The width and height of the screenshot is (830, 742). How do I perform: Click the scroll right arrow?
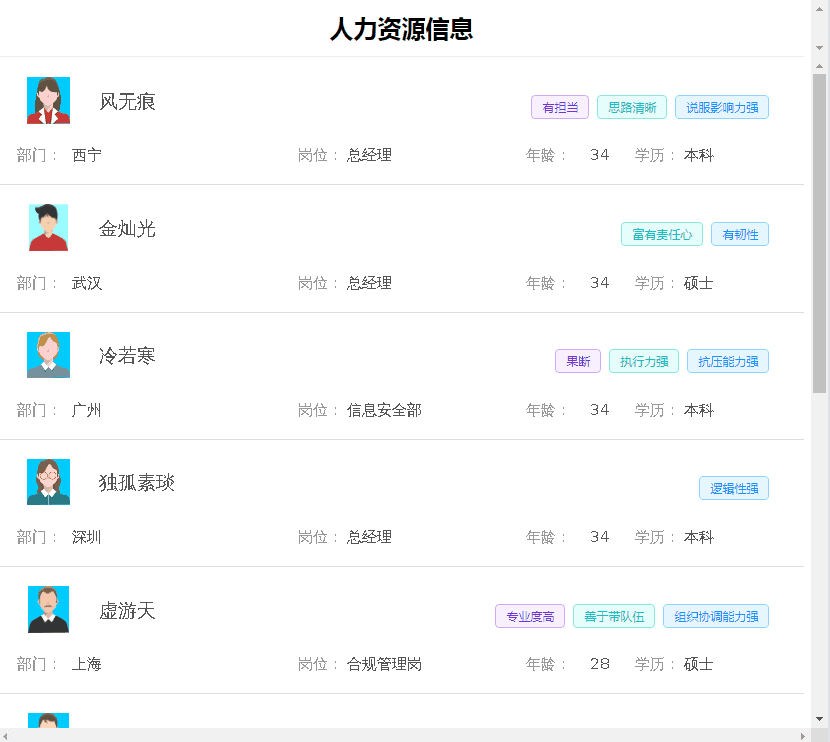click(803, 735)
